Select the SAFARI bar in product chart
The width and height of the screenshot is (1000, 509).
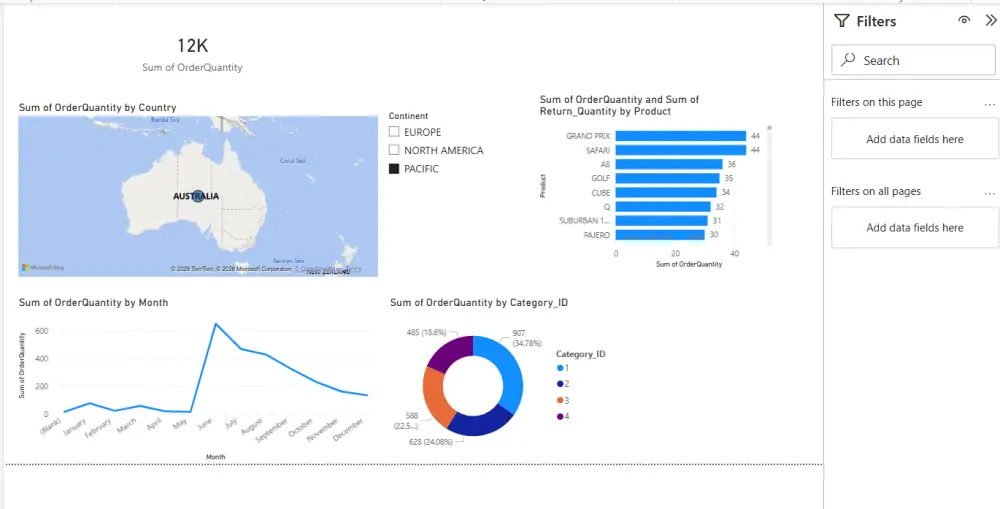point(680,151)
